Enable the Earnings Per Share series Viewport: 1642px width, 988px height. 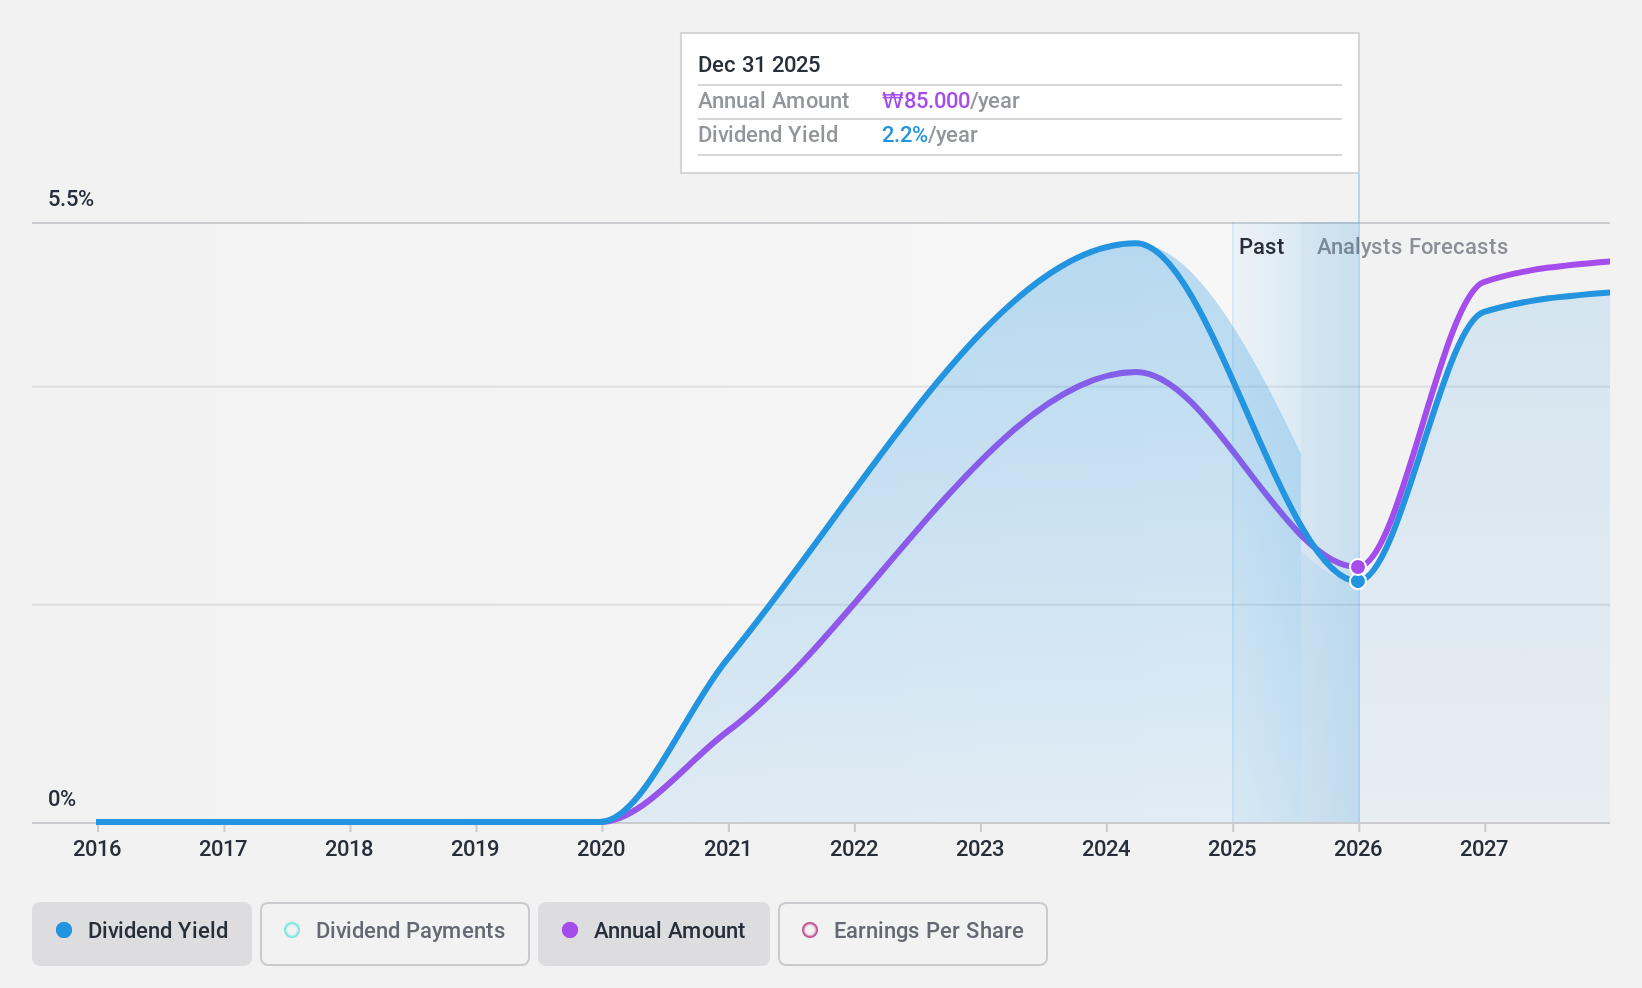coord(913,934)
